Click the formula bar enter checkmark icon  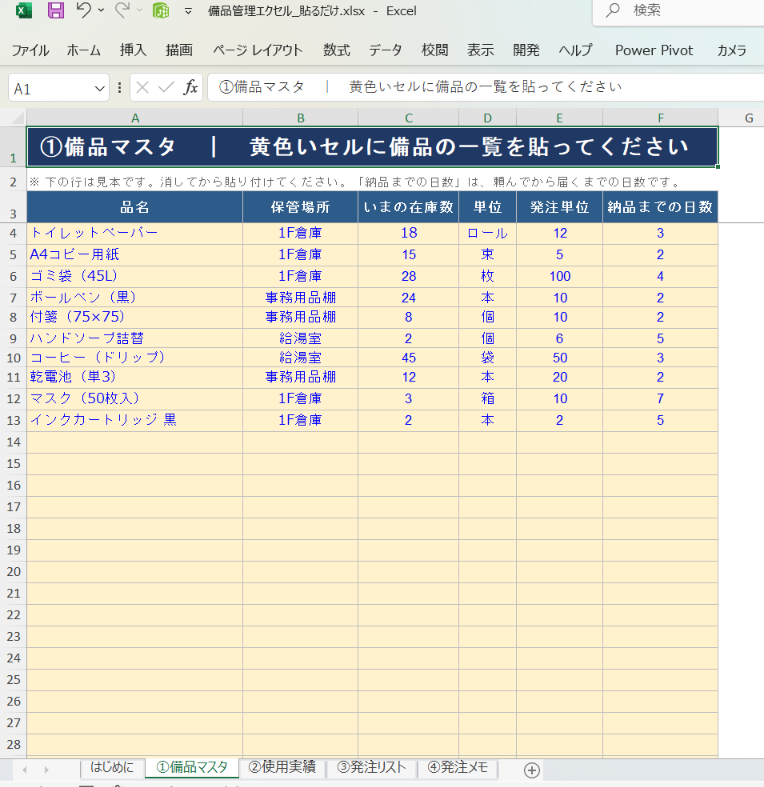(x=166, y=88)
